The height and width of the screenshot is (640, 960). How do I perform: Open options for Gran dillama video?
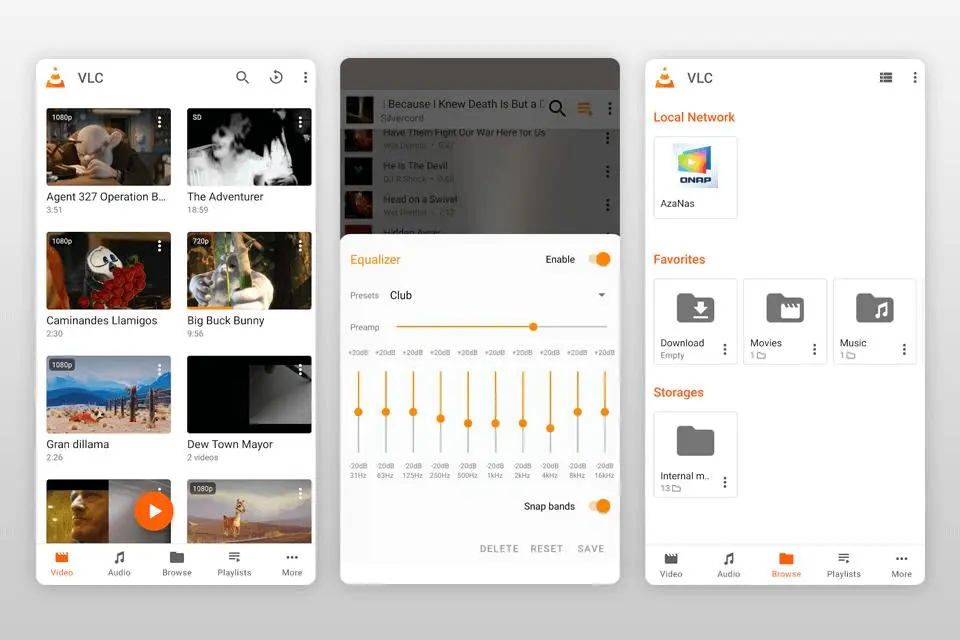point(160,369)
